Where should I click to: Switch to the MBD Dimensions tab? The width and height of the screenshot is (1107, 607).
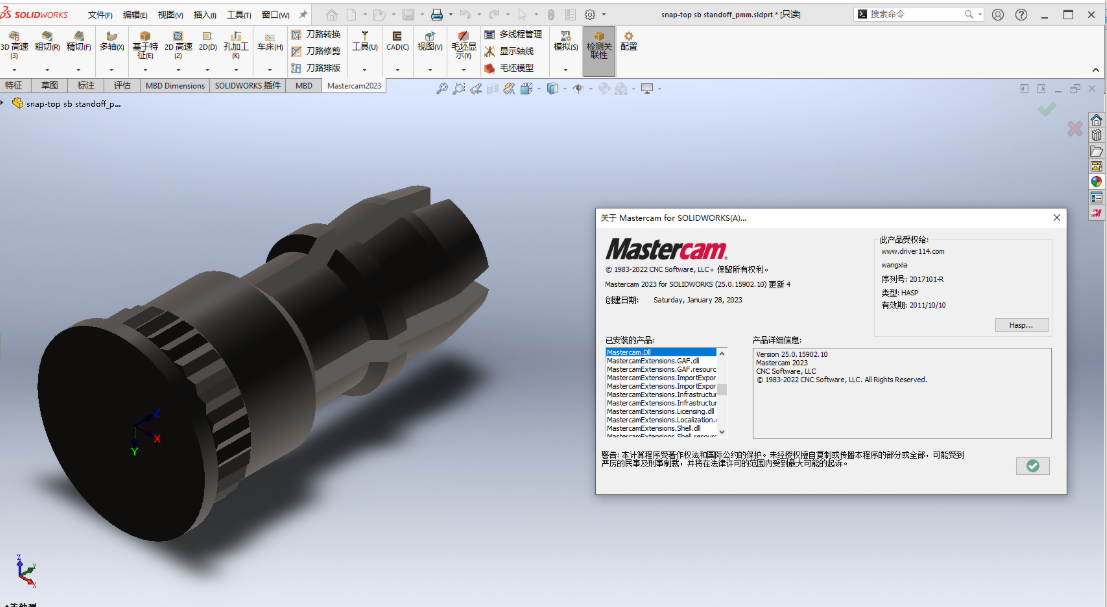175,85
